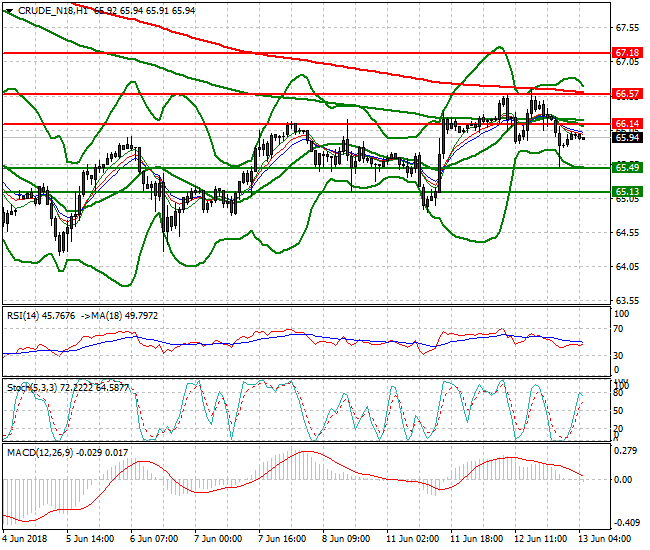Image resolution: width=650 pixels, height=550 pixels.
Task: Click the 4 Jun 2018 date label
Action: [x=24, y=539]
